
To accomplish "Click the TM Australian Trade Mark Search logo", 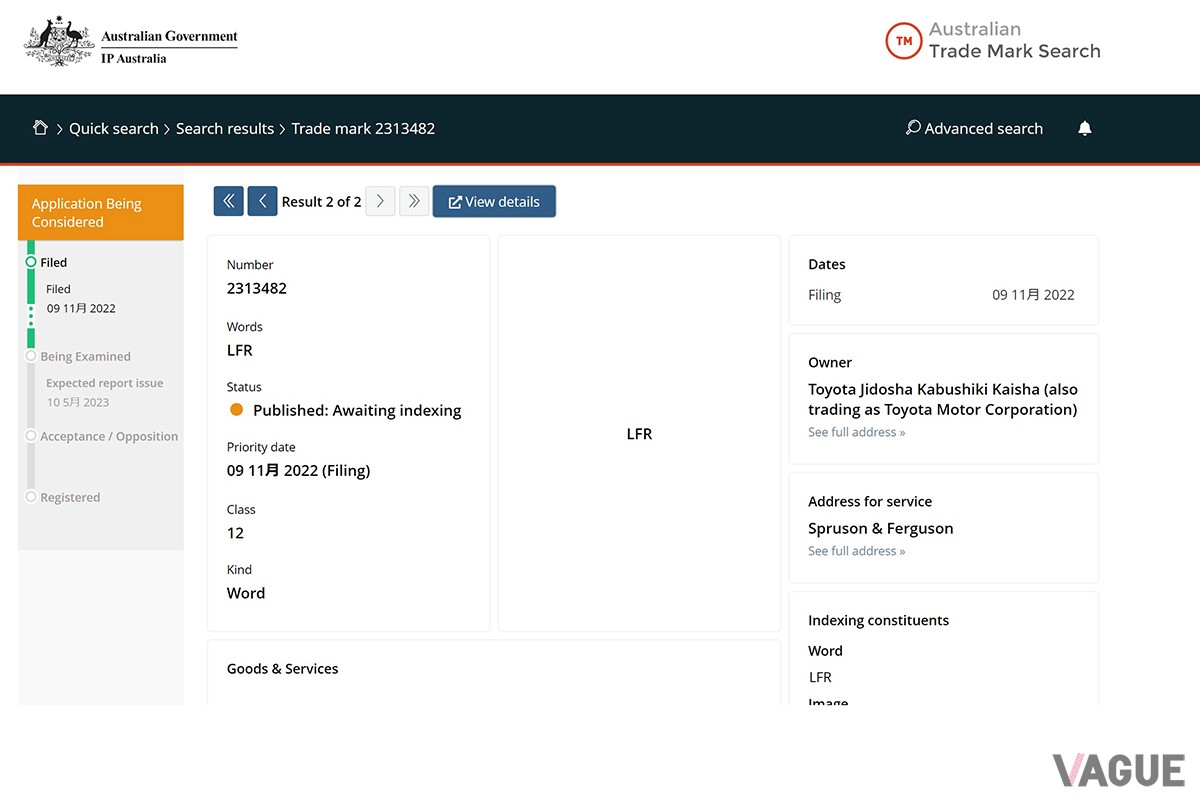I will click(x=993, y=41).
